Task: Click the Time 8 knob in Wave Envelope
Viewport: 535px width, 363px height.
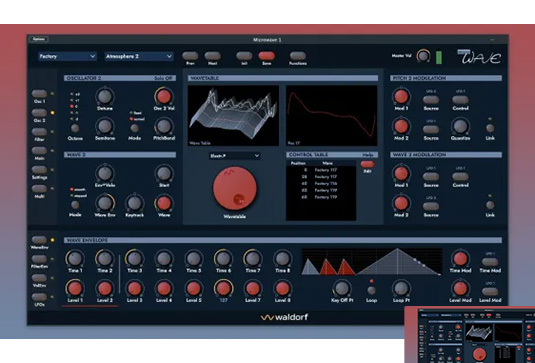Action: (x=283, y=259)
